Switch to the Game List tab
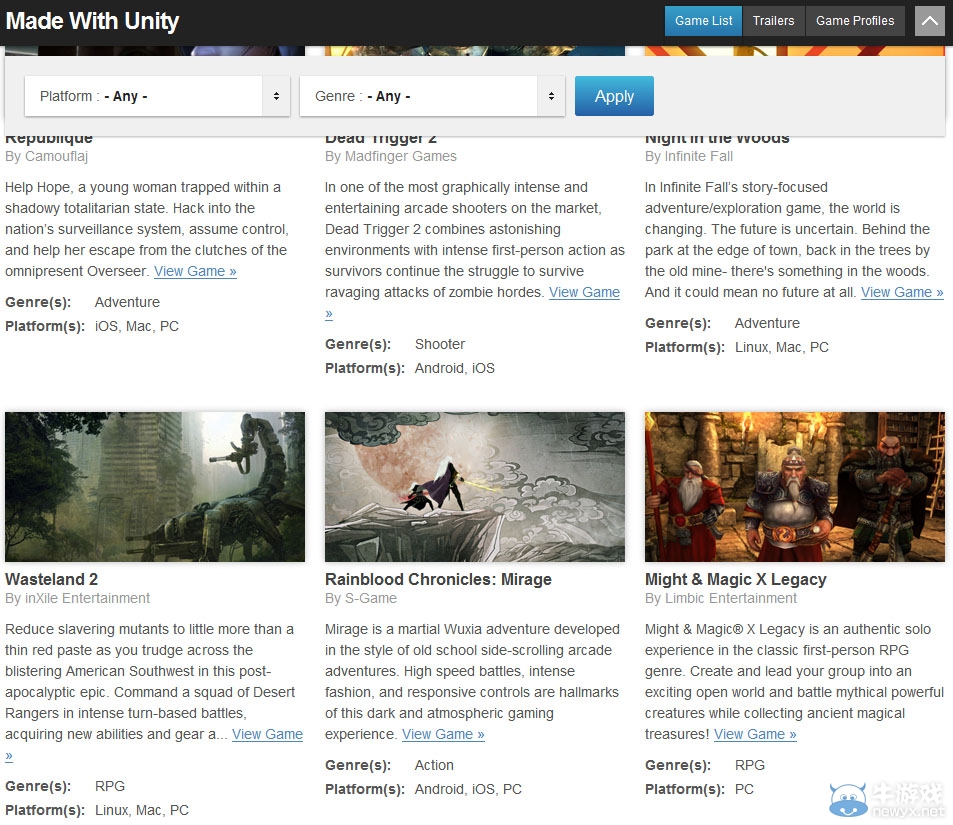 703,21
